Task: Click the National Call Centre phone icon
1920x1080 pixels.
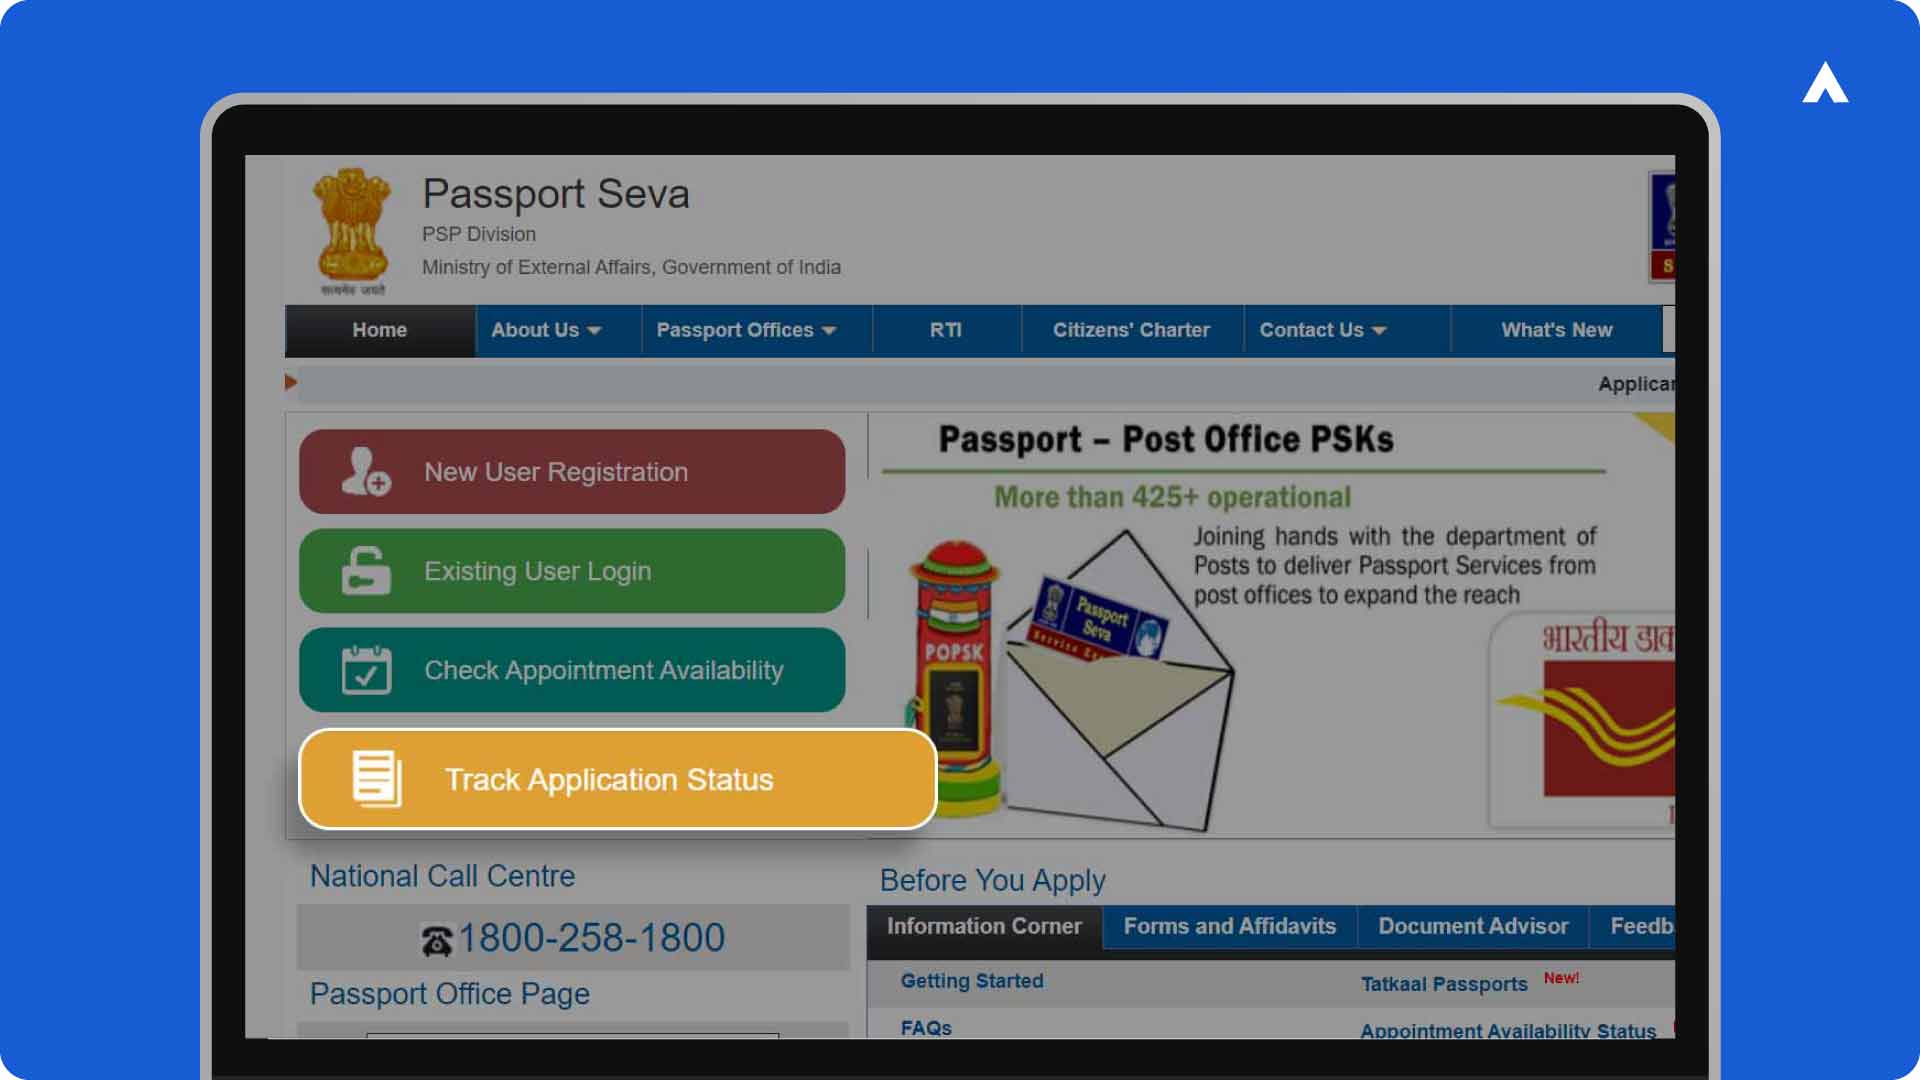Action: pyautogui.click(x=438, y=936)
